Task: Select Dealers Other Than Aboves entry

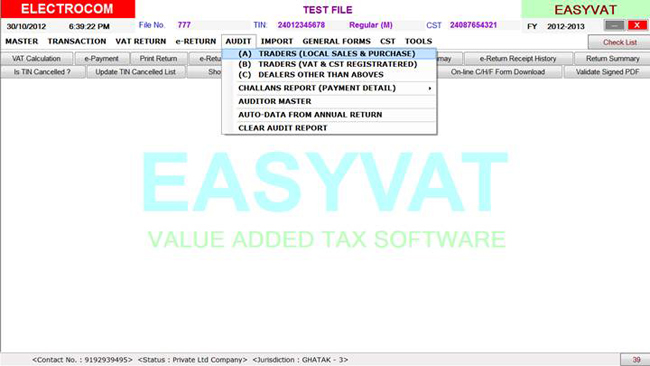Action: [x=329, y=75]
